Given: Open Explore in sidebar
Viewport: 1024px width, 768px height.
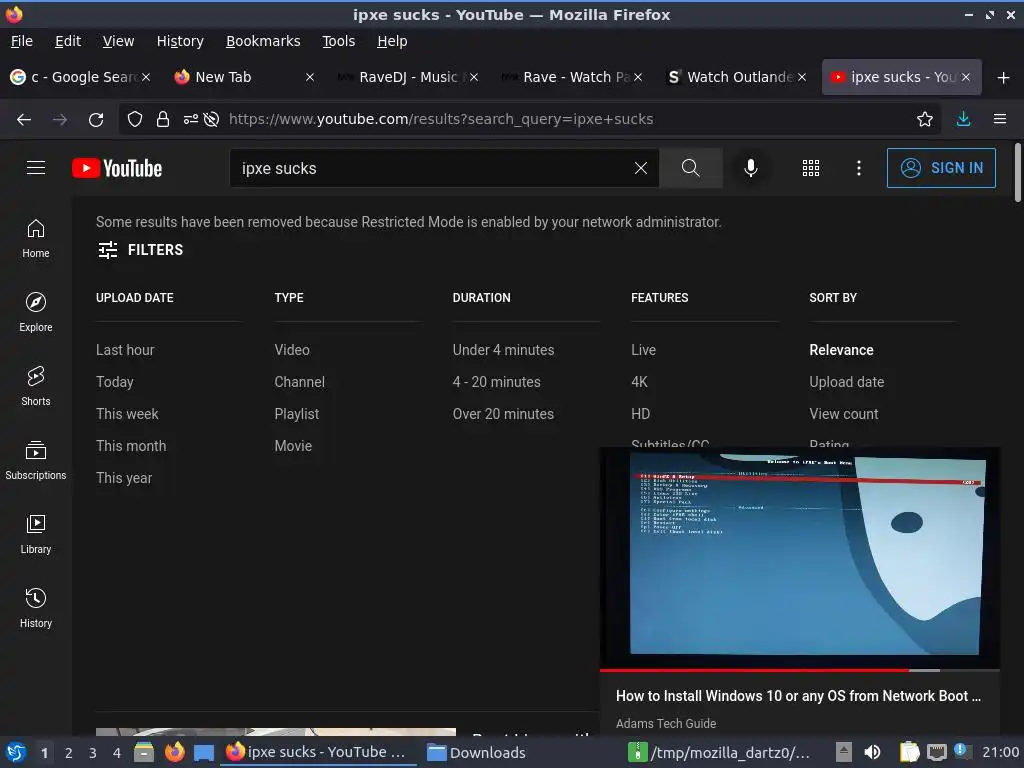Looking at the screenshot, I should pyautogui.click(x=36, y=312).
